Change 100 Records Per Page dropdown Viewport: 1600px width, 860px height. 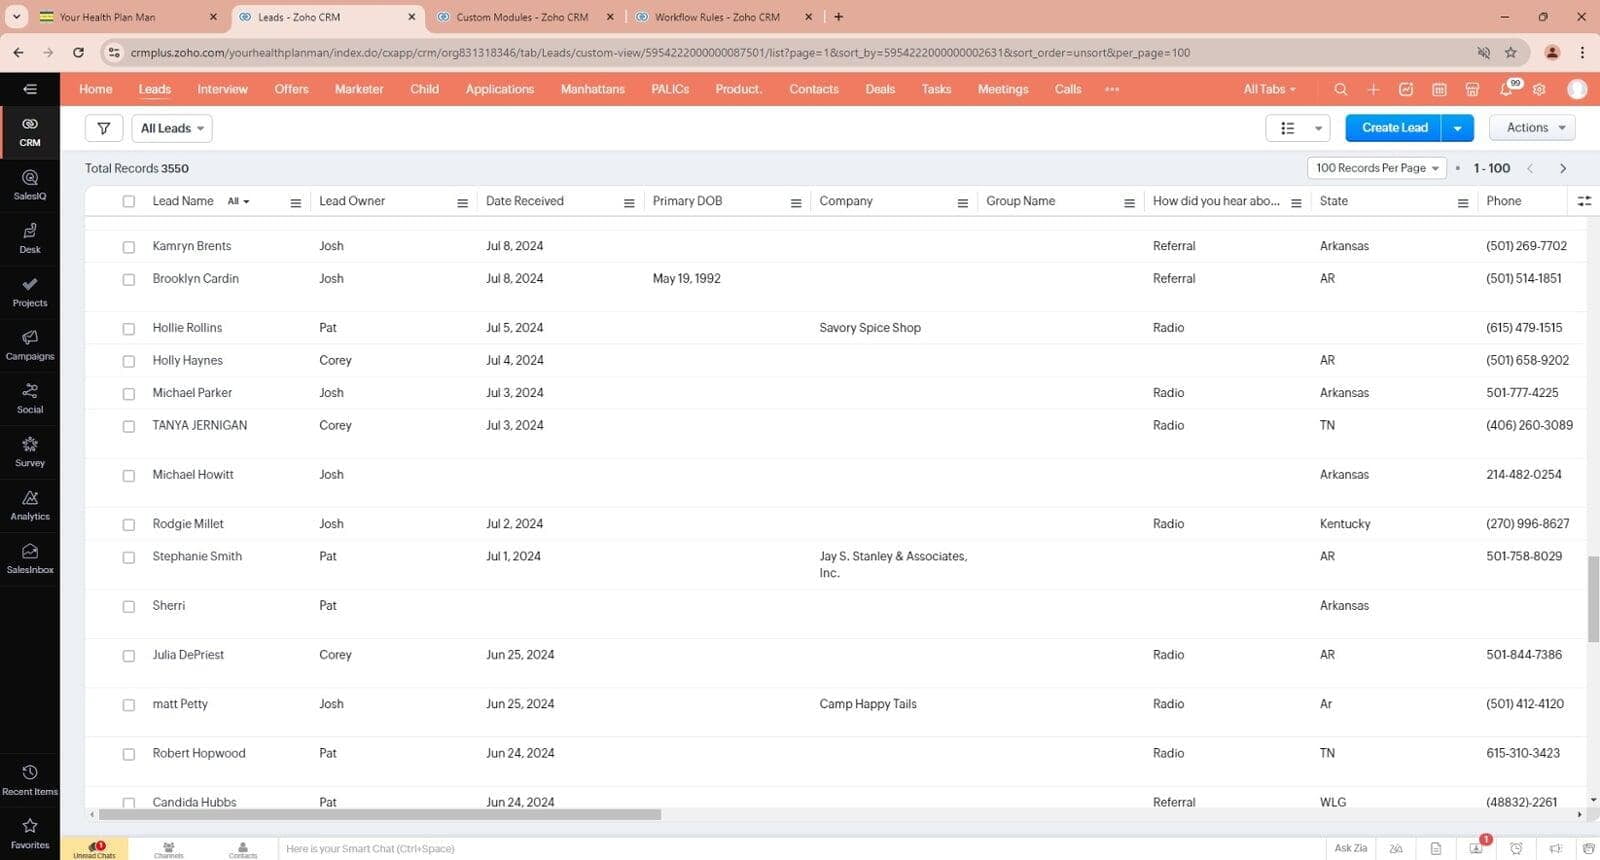pos(1377,168)
